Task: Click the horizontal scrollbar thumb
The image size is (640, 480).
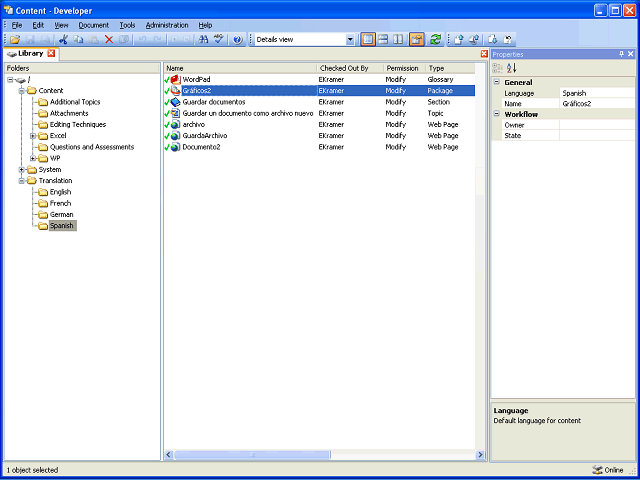Action: [x=252, y=454]
